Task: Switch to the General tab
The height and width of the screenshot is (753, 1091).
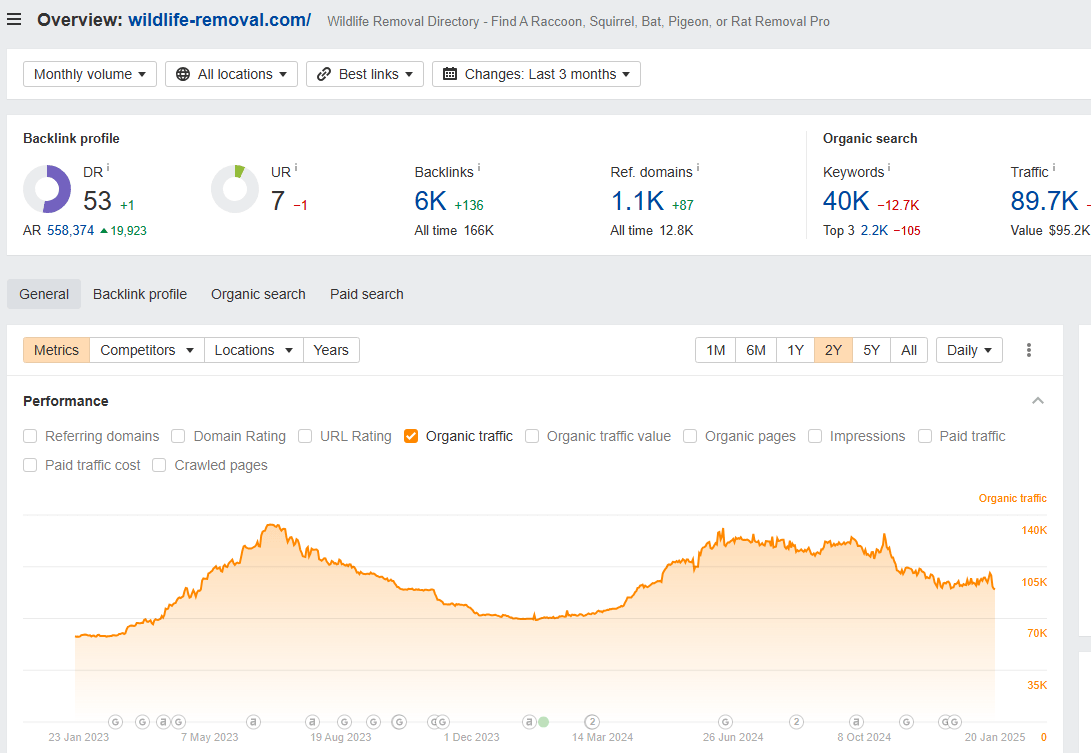Action: click(44, 294)
